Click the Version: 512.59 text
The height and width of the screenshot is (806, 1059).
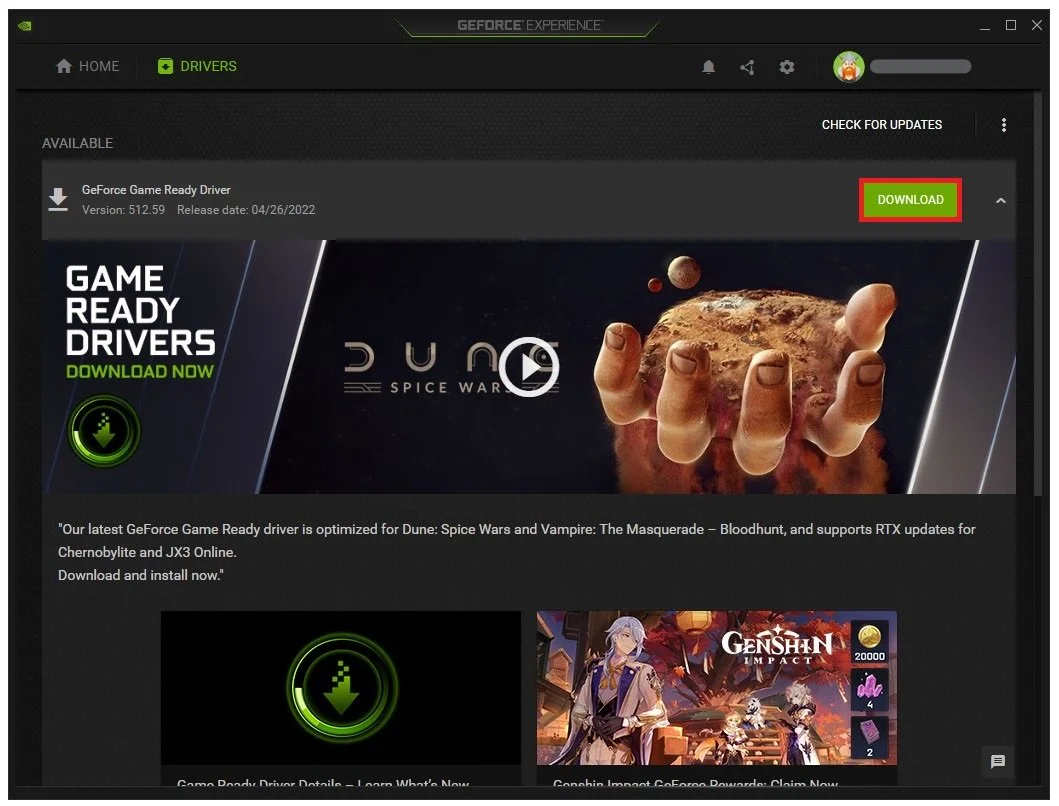coord(124,210)
